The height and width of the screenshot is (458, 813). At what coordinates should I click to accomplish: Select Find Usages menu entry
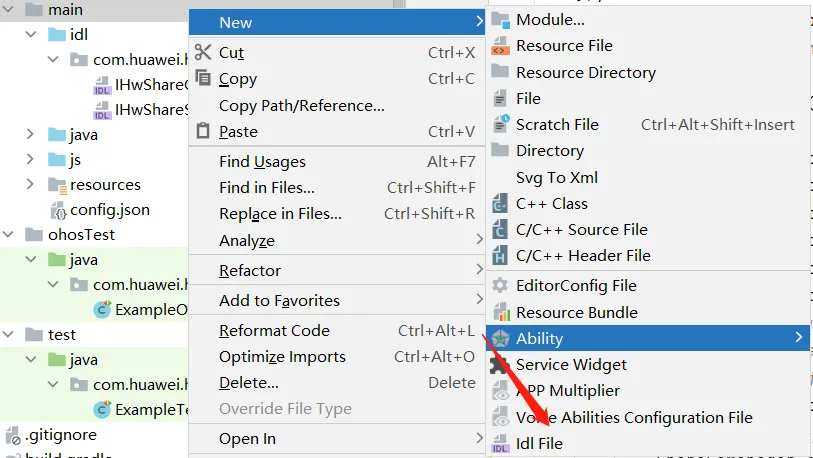click(262, 162)
